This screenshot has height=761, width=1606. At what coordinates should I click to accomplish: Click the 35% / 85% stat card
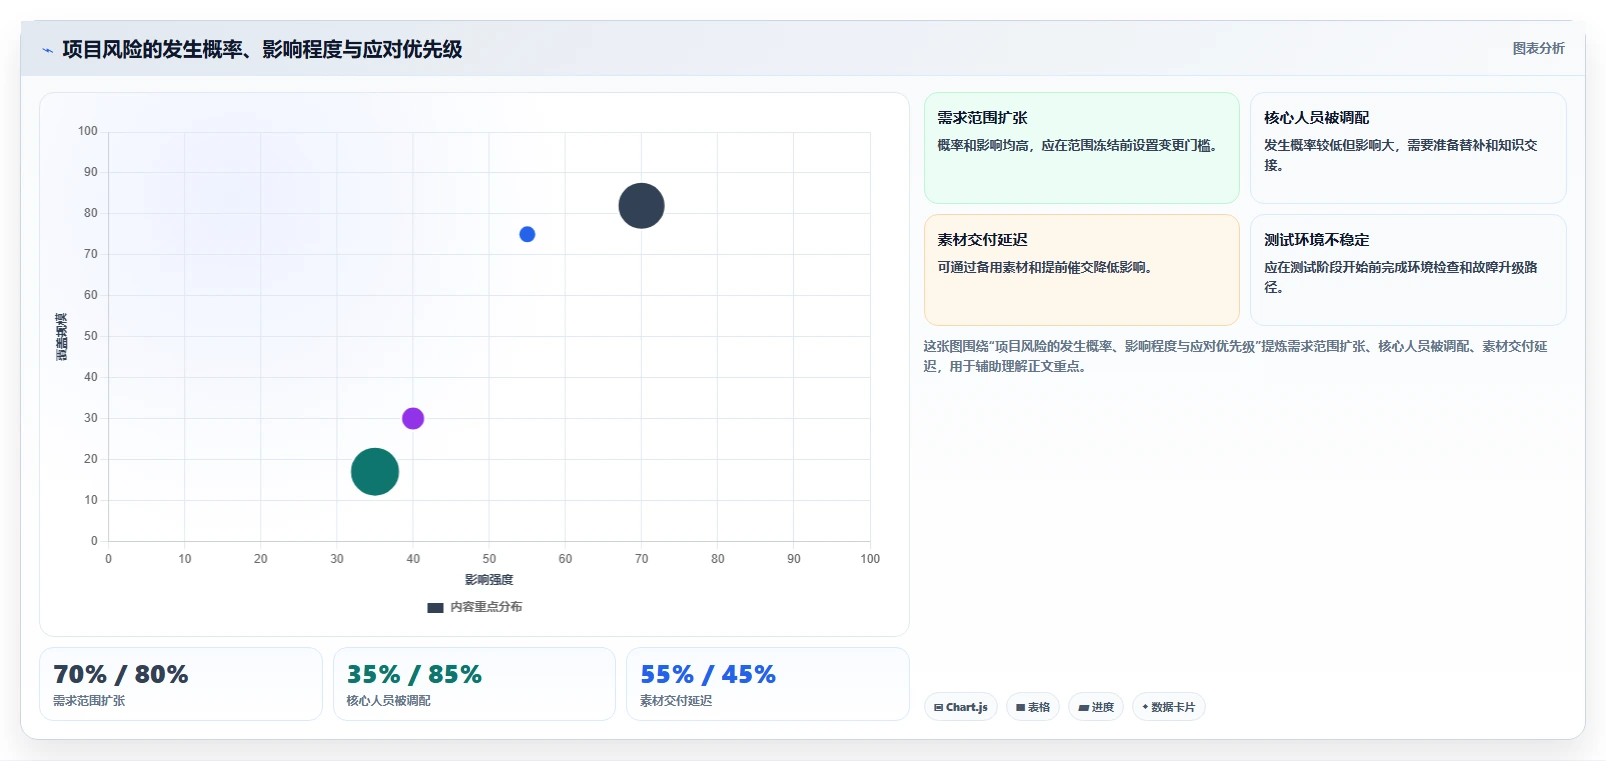(x=474, y=684)
